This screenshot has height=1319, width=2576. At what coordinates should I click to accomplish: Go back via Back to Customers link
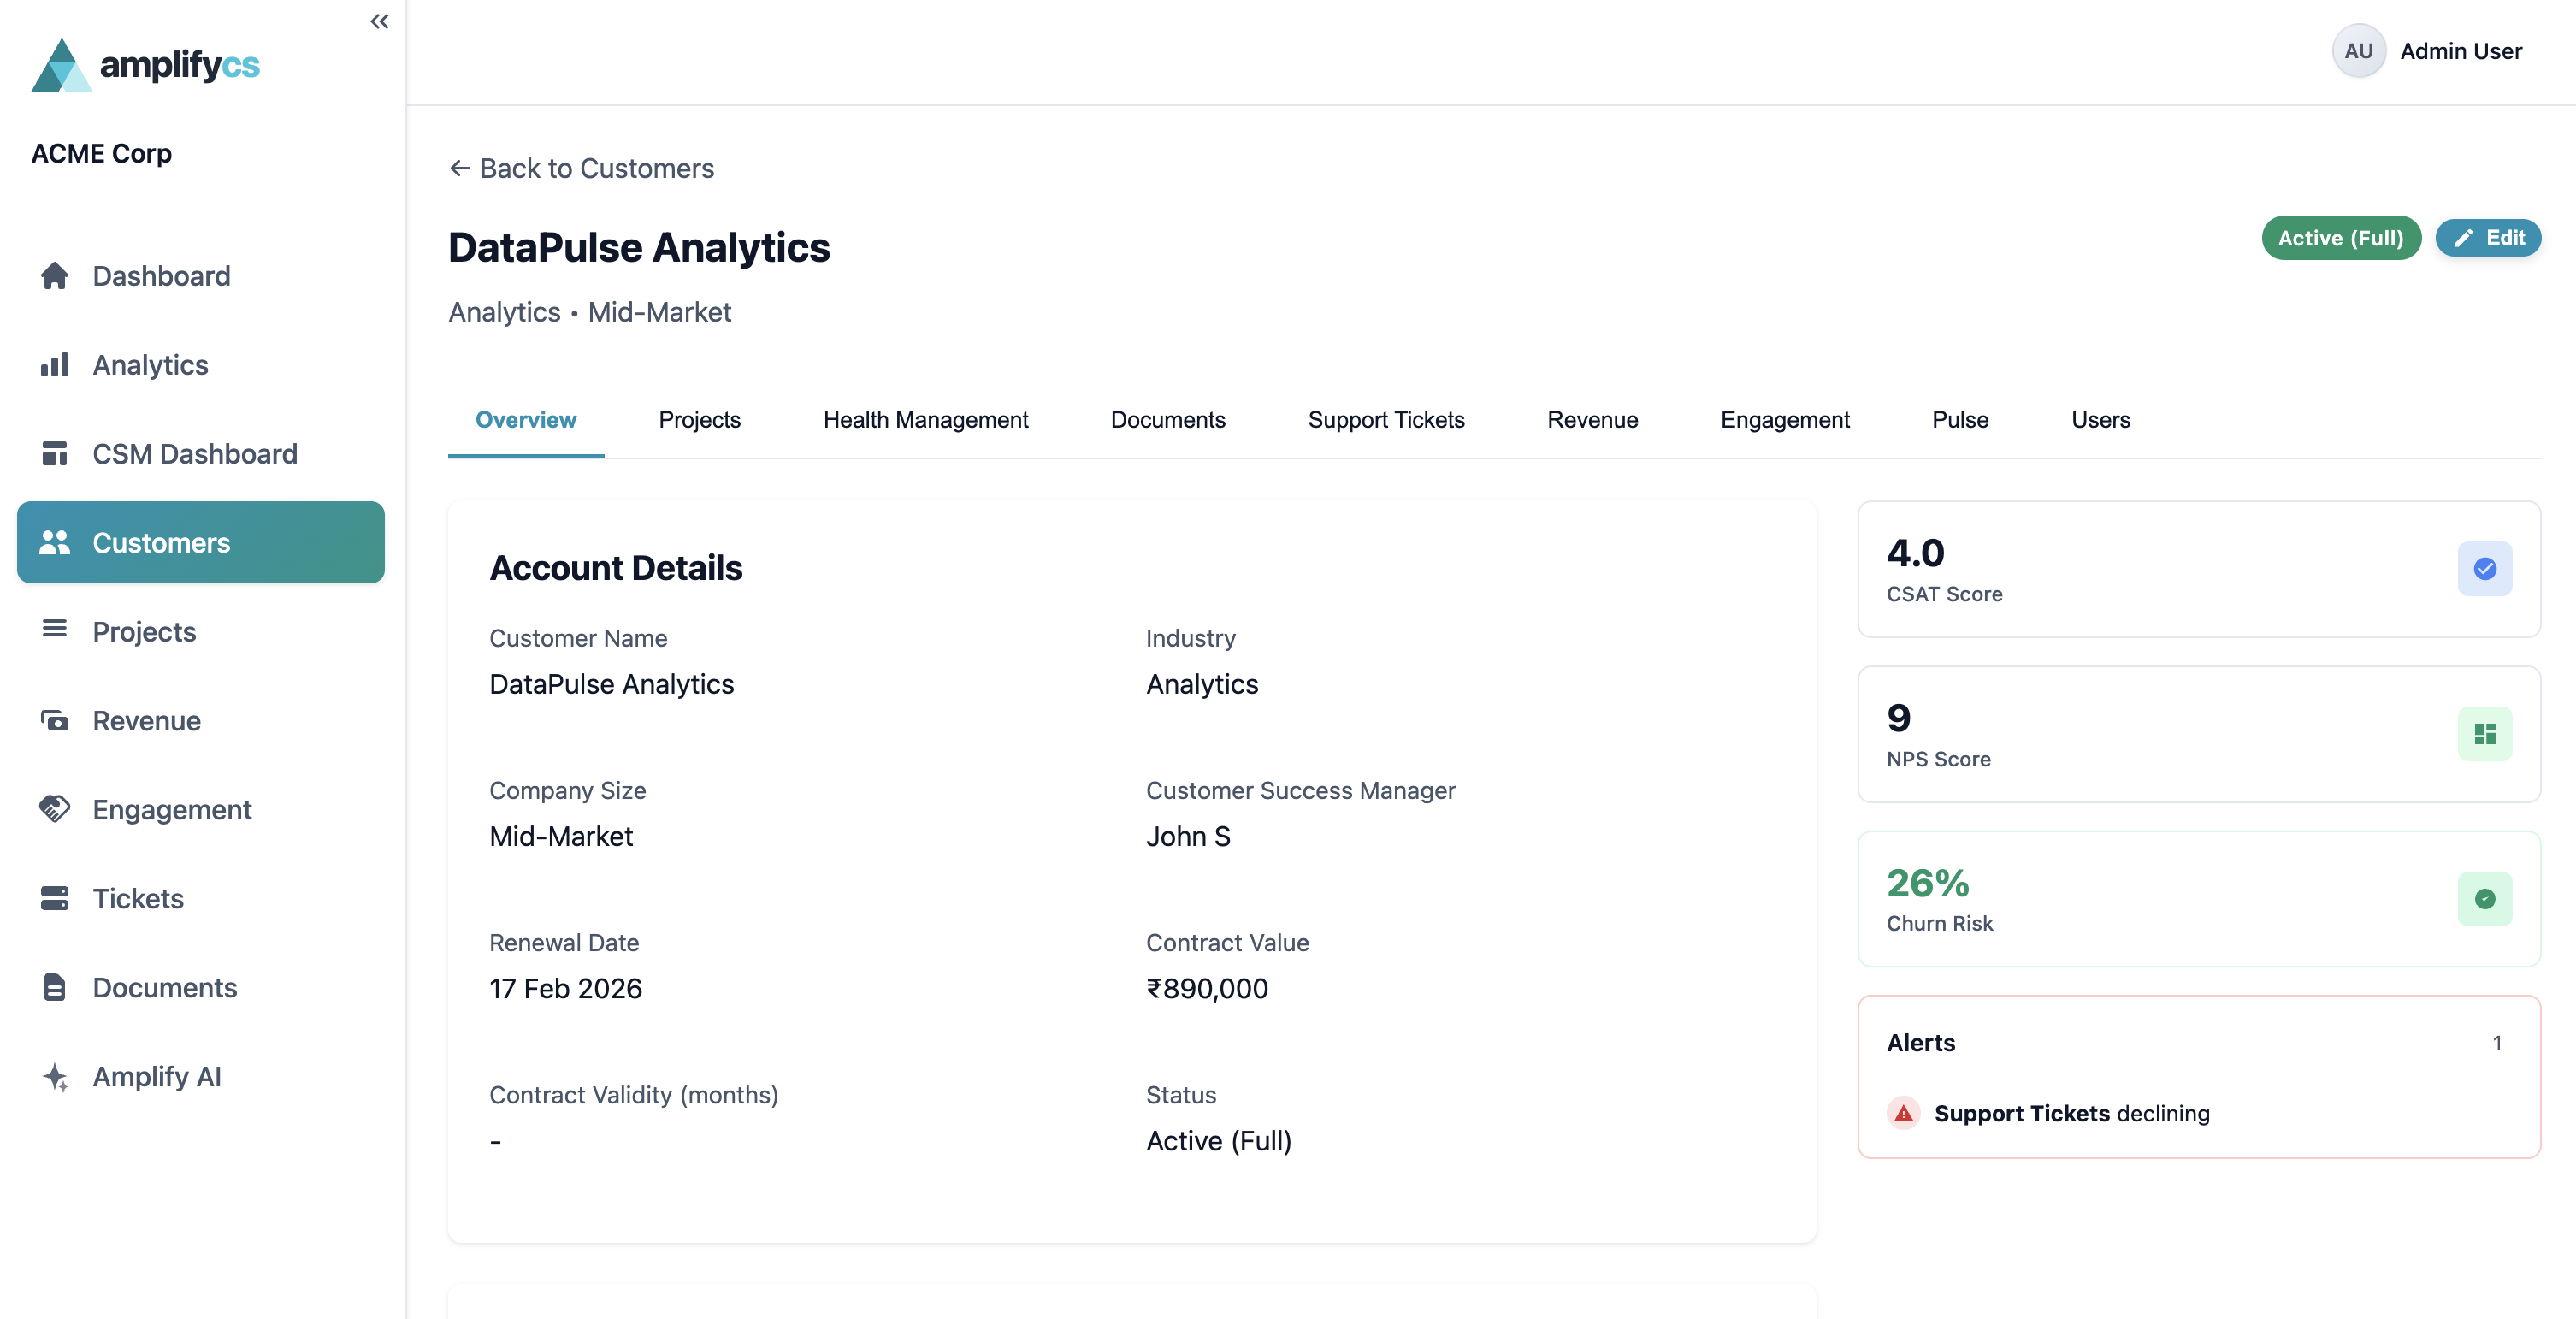(581, 168)
